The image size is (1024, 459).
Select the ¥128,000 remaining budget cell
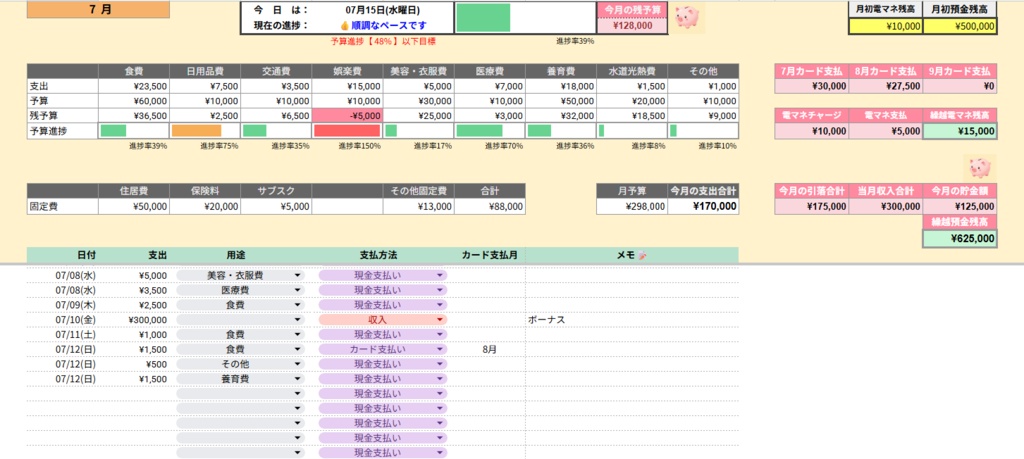[632, 26]
